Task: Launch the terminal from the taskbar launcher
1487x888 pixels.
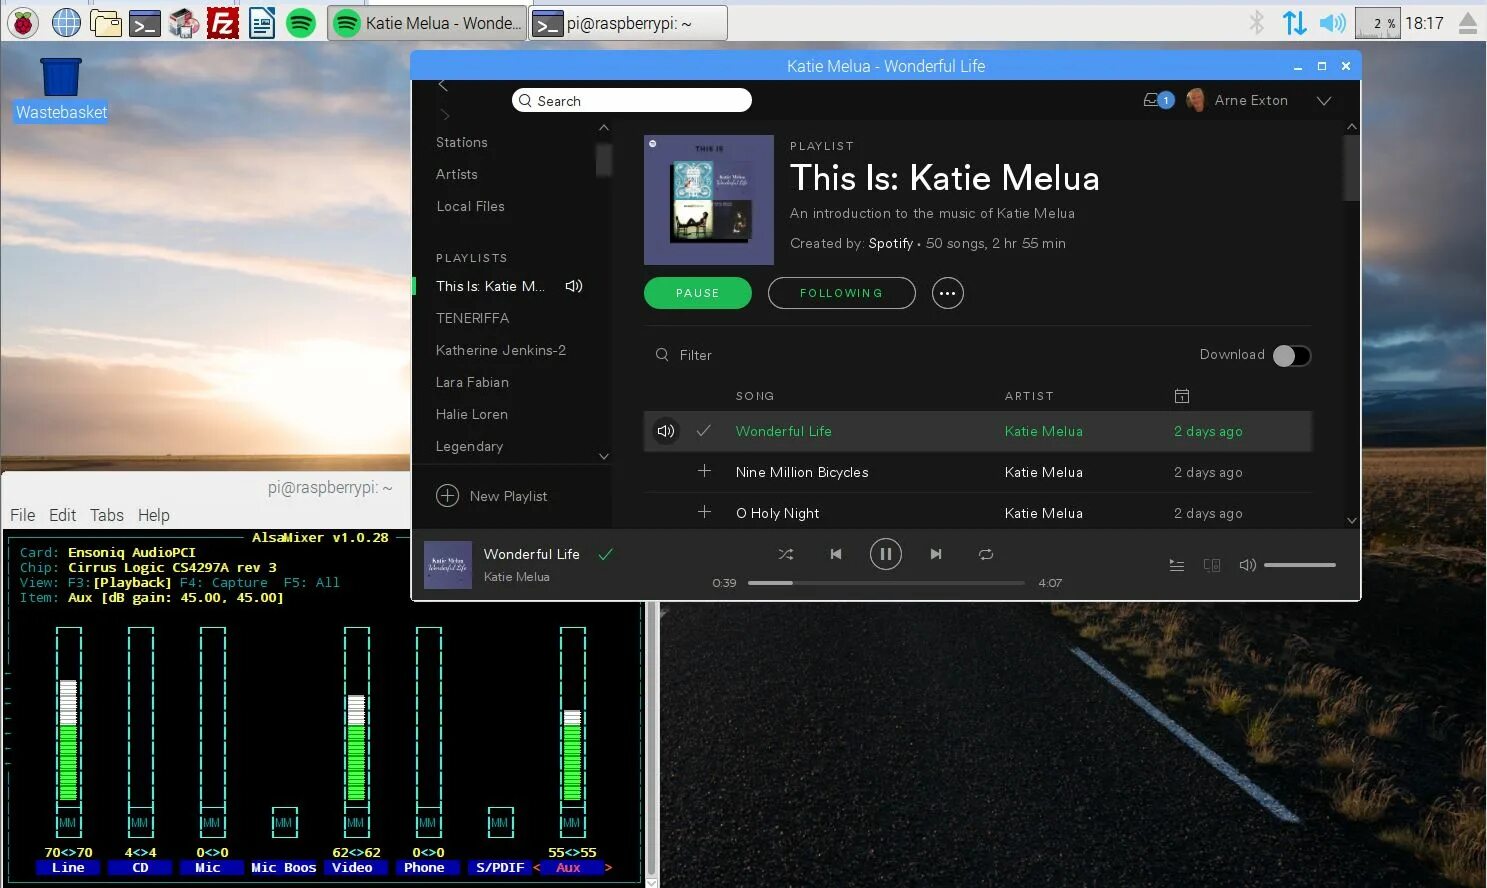Action: pos(145,22)
